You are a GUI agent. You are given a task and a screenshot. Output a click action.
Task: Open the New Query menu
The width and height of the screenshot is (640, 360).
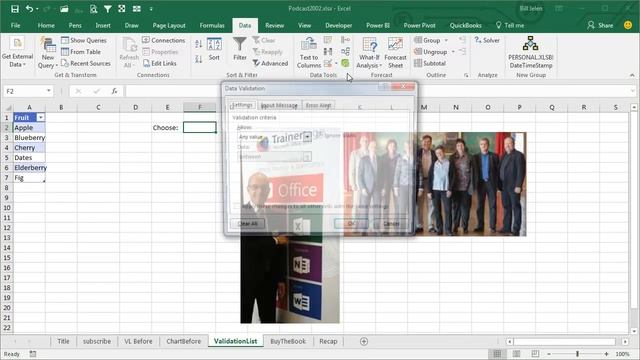pos(48,53)
